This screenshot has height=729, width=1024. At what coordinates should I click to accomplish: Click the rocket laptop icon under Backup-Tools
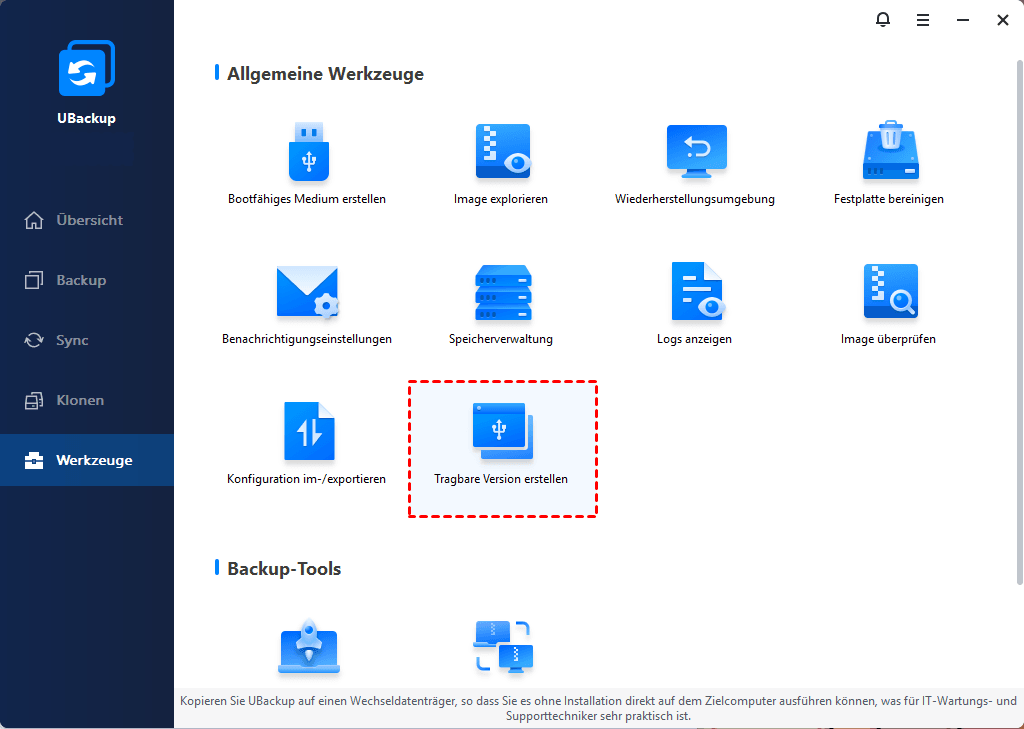point(307,648)
